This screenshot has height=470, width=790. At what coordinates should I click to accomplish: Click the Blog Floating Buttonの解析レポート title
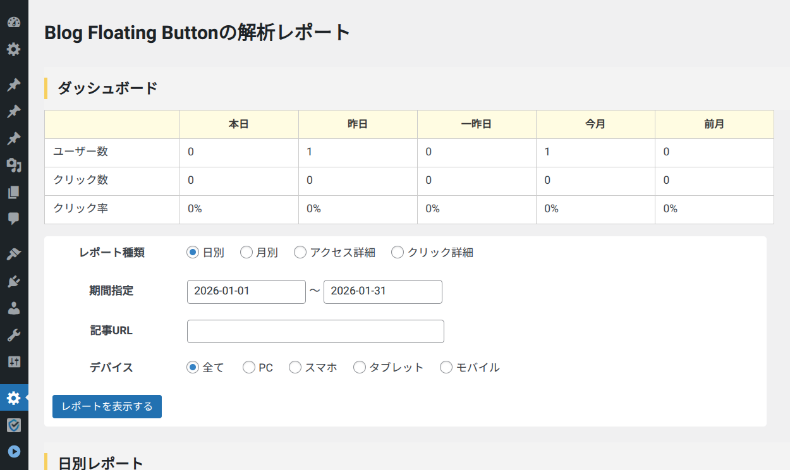pos(197,33)
